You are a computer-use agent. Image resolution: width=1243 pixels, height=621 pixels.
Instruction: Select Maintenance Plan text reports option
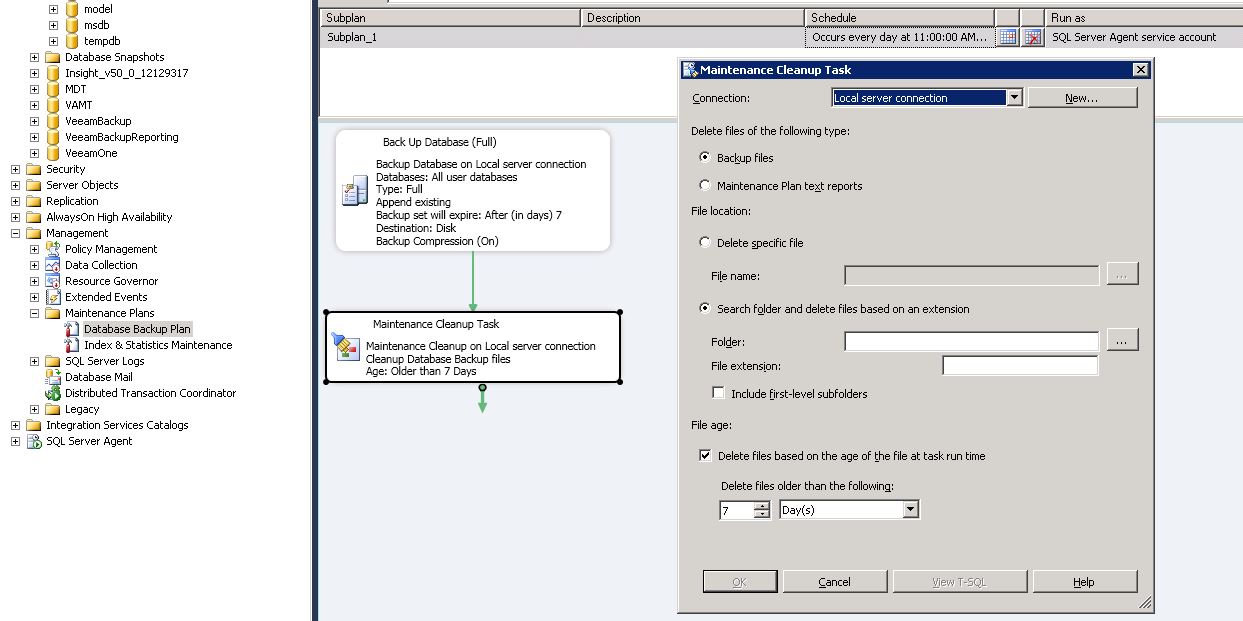point(705,185)
